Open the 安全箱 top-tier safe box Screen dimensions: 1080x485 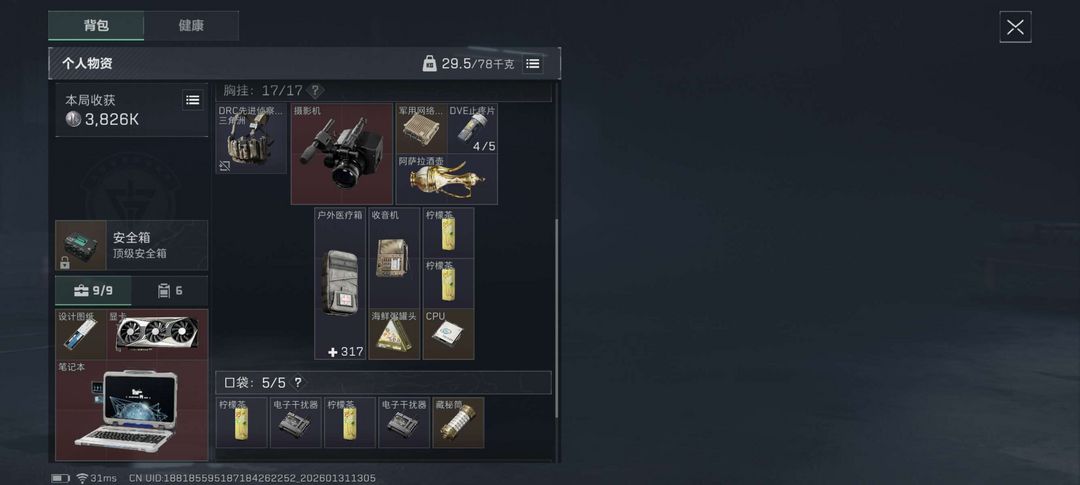point(132,245)
